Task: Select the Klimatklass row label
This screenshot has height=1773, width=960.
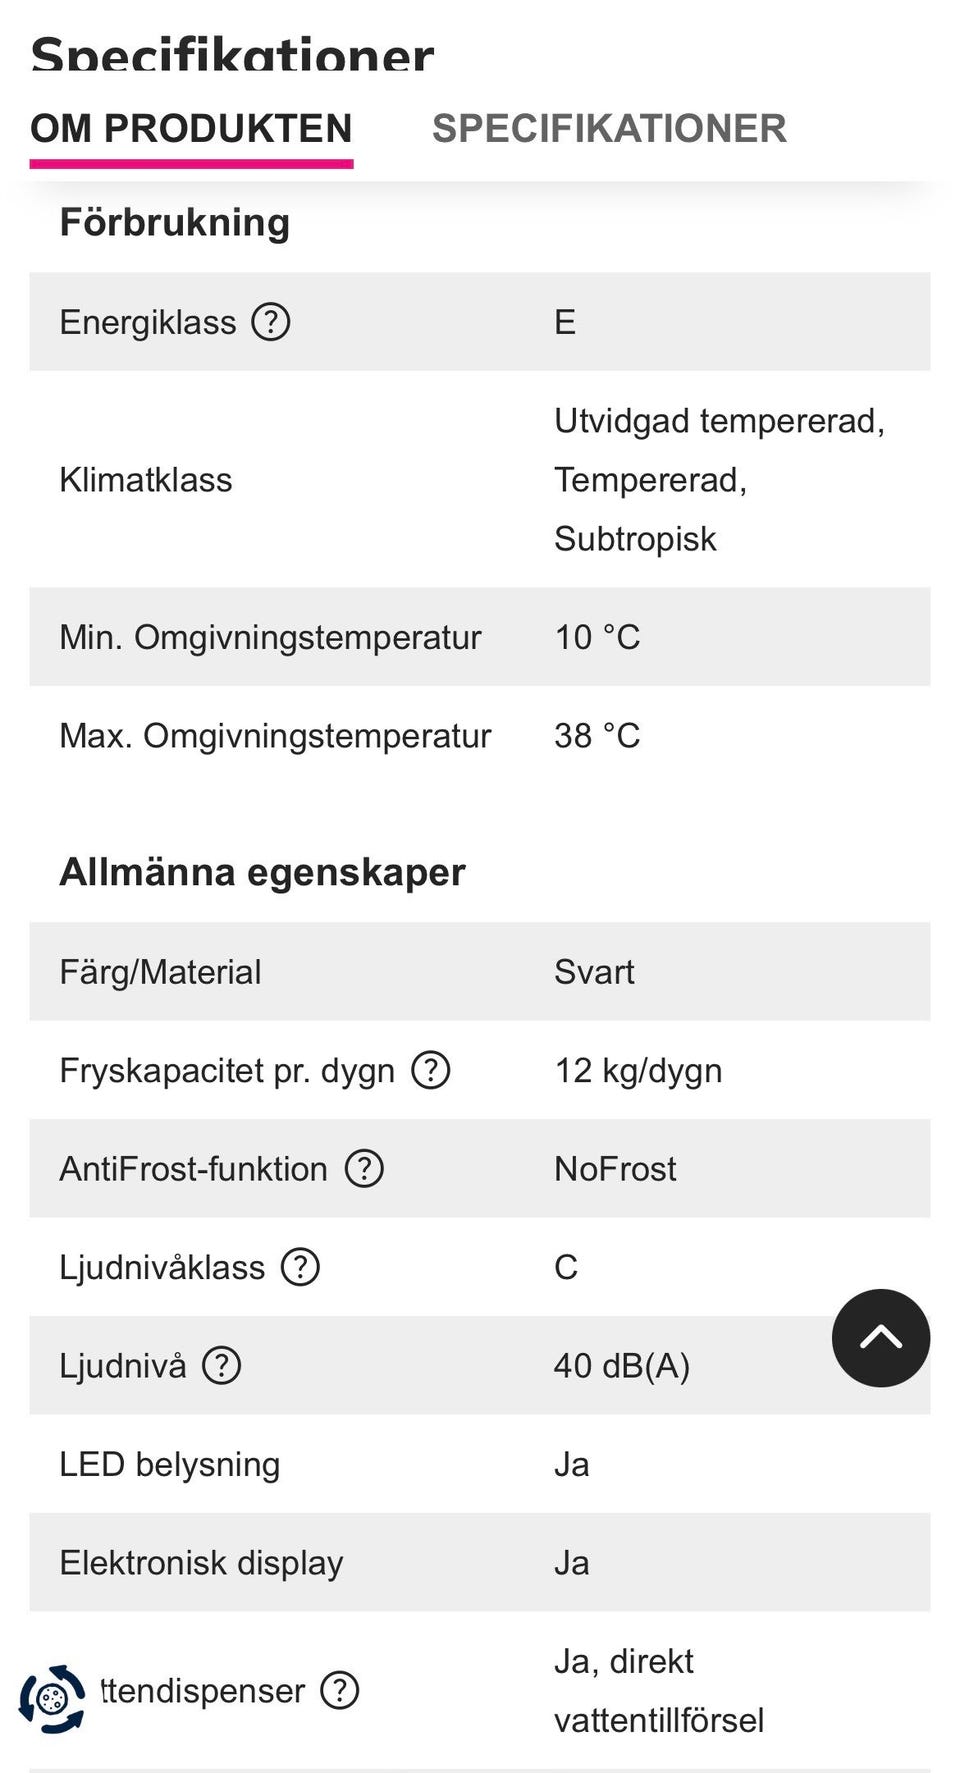Action: tap(146, 480)
